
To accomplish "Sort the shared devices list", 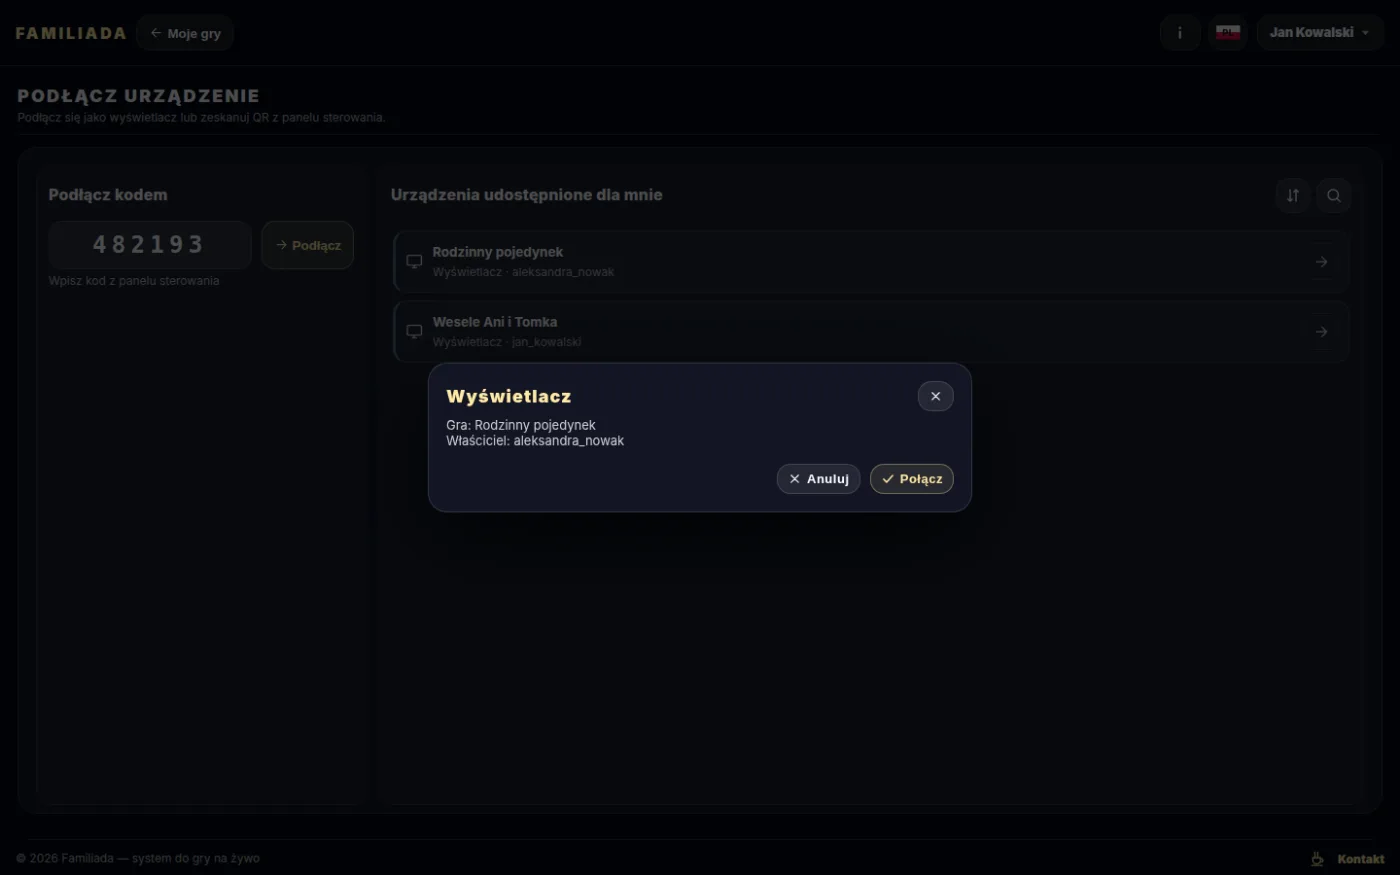I will [x=1293, y=195].
